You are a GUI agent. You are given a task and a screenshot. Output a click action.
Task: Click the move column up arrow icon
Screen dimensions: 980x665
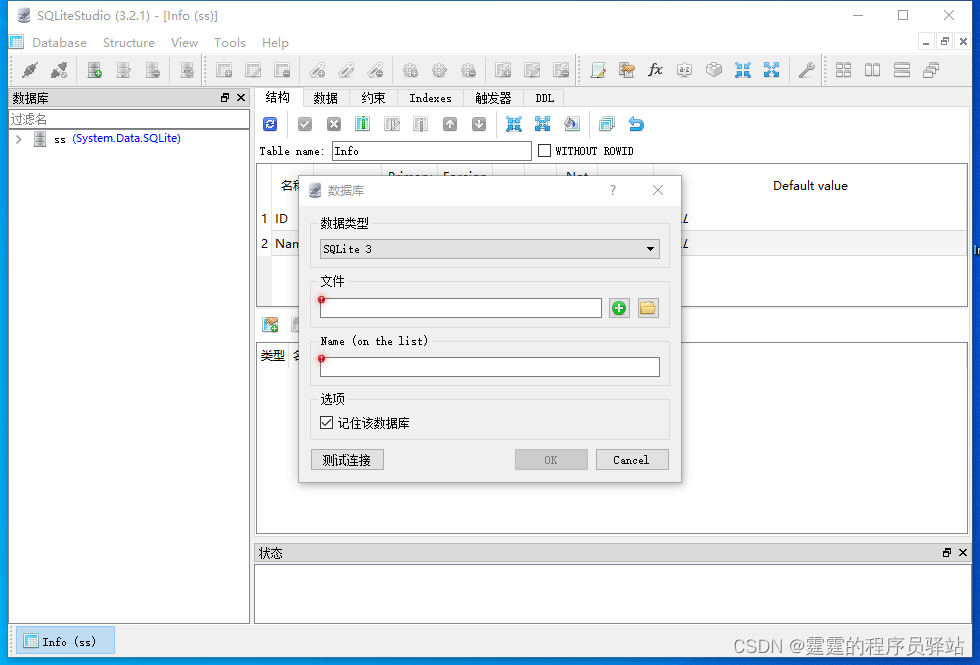pos(449,124)
